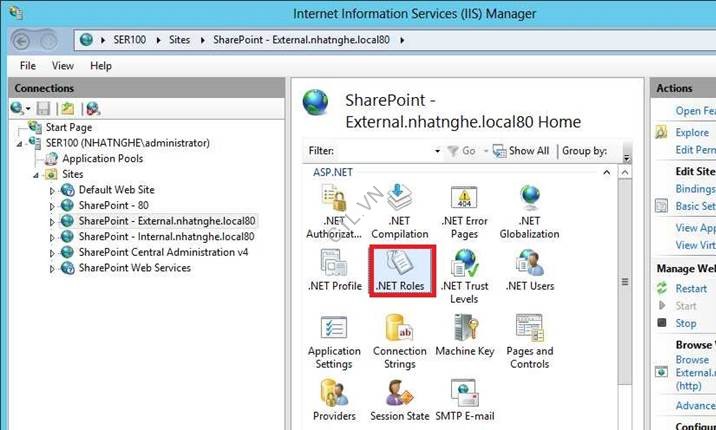Viewport: 716px width, 430px height.
Task: Select SharePoint Web Services site
Action: [135, 267]
